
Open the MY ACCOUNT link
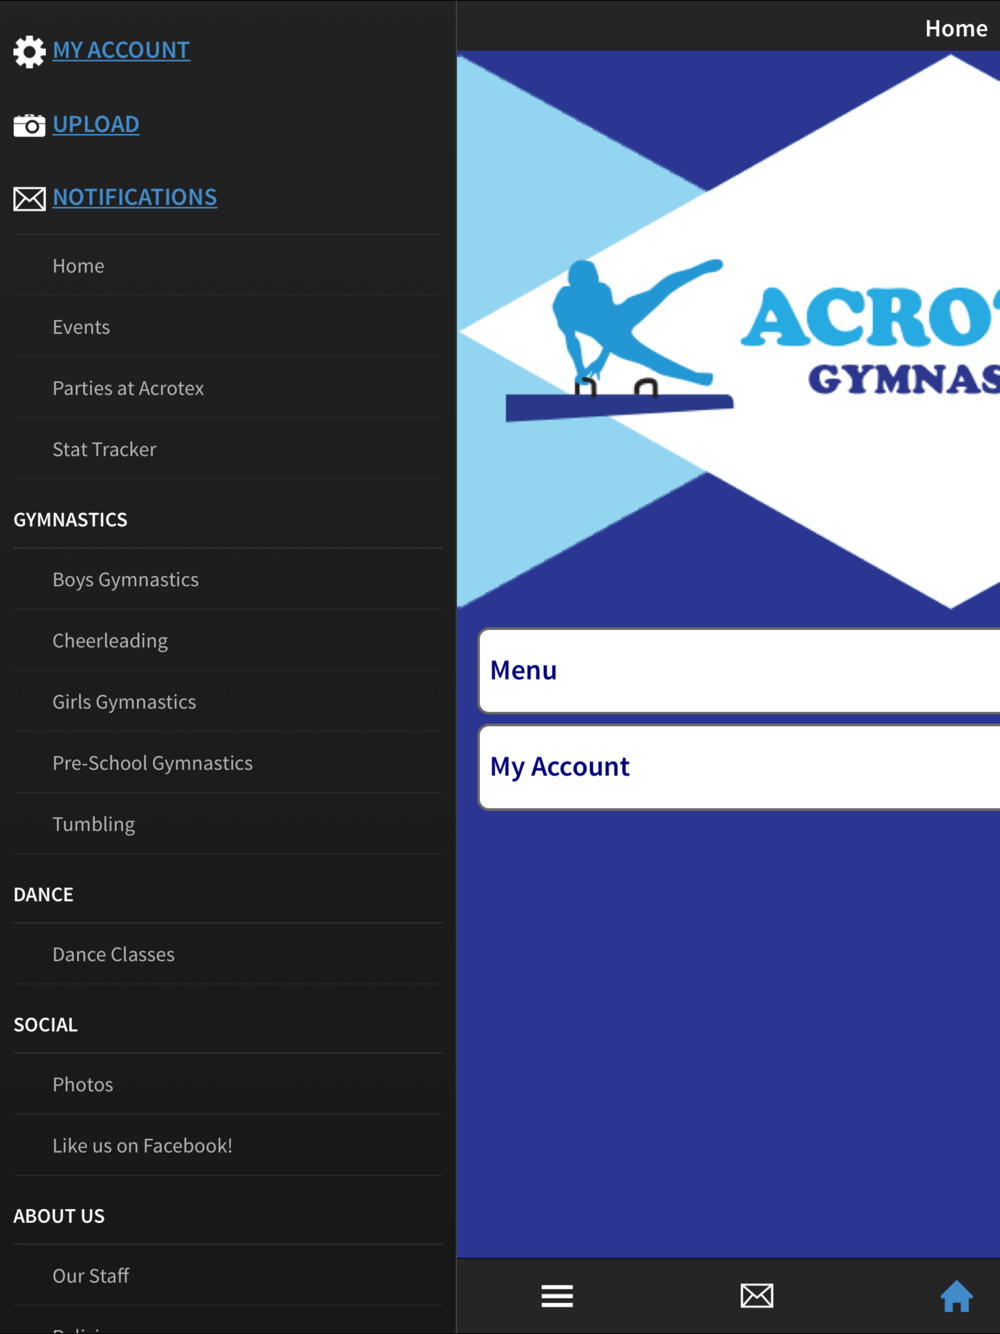pos(121,50)
